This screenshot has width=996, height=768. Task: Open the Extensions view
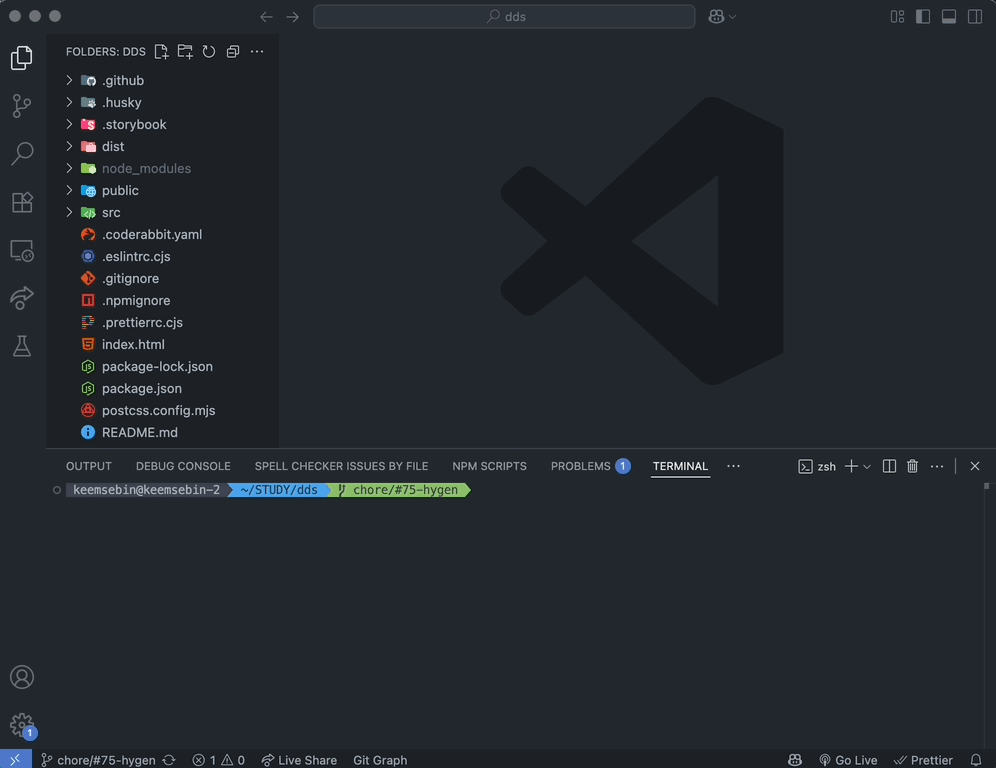coord(22,202)
